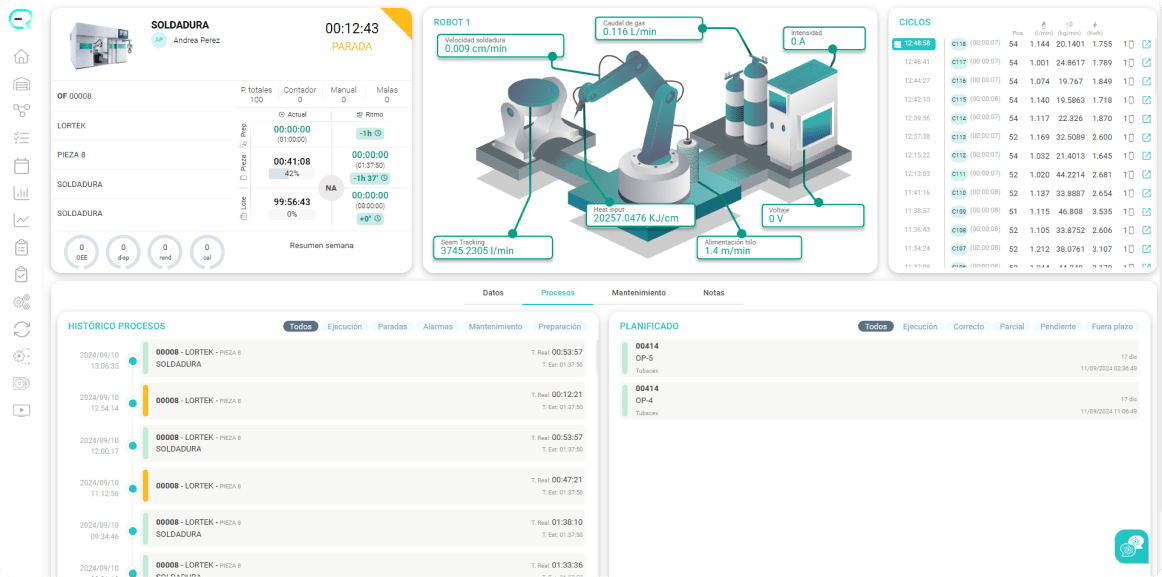Filter Planificado list by Ejecución

tap(920, 326)
